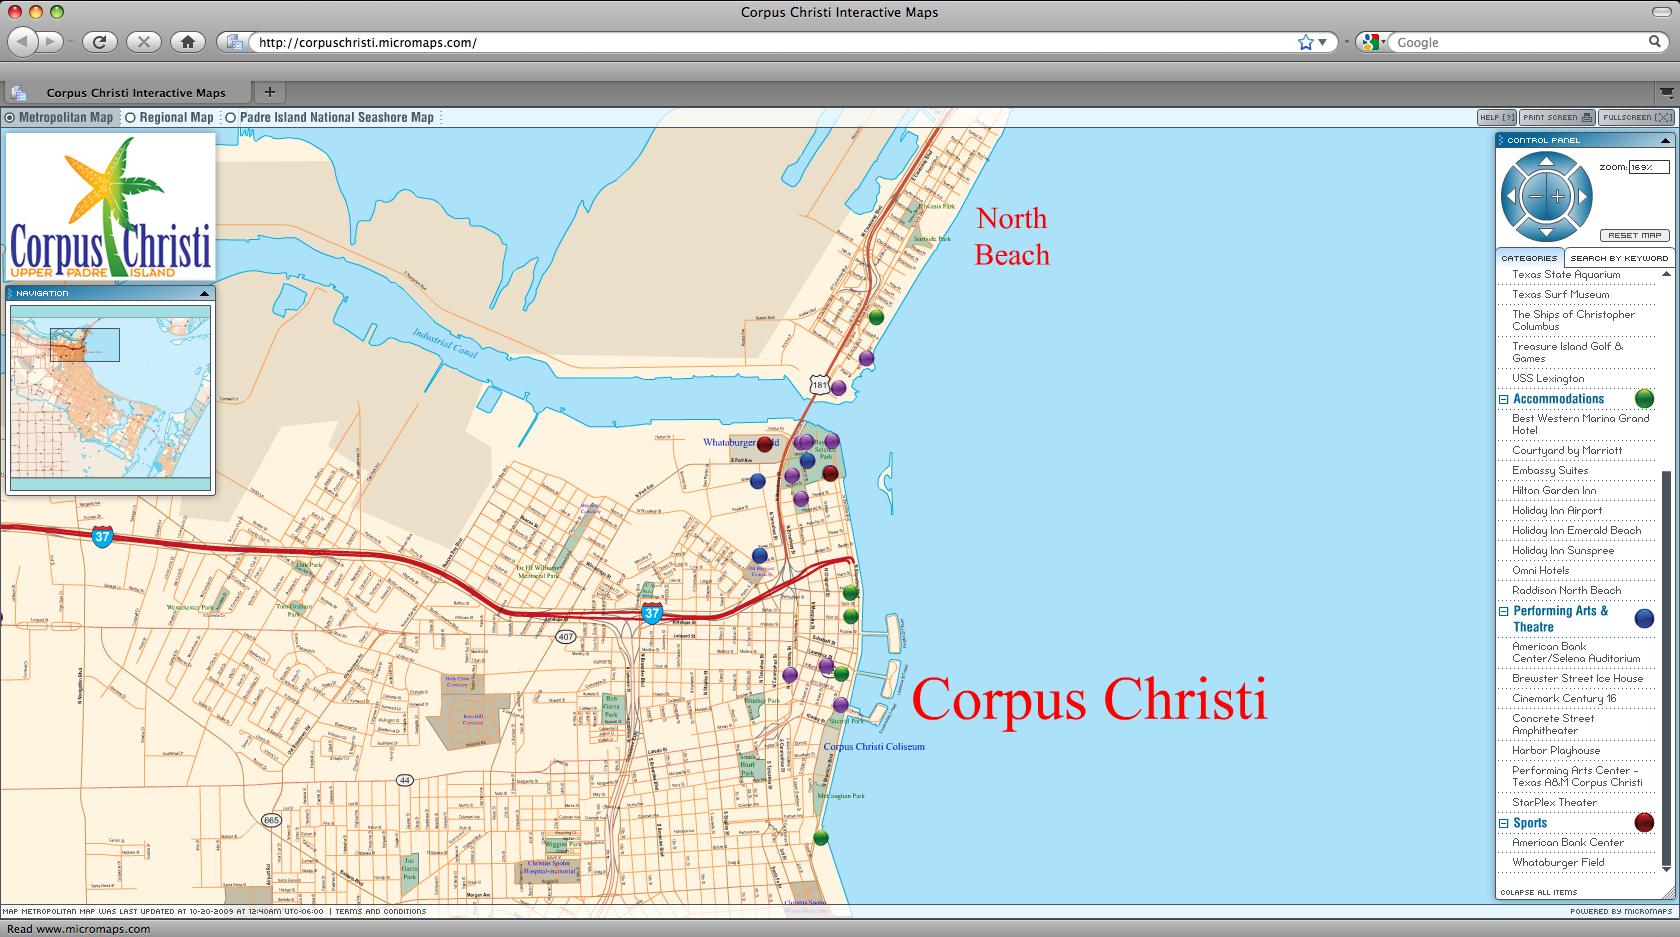
Task: Click the red map pin at Whataburger Field
Action: pyautogui.click(x=765, y=444)
